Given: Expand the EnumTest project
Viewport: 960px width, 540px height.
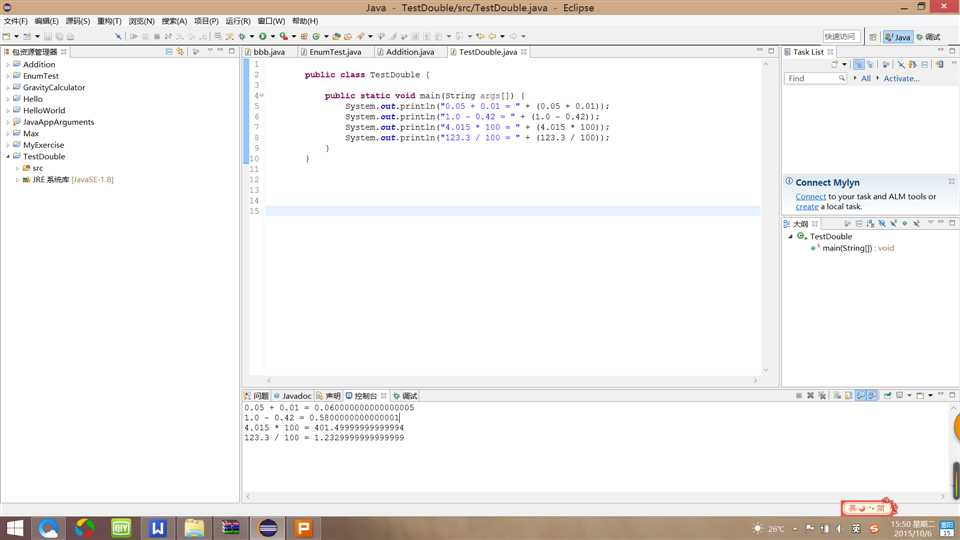Looking at the screenshot, I should click(x=8, y=76).
